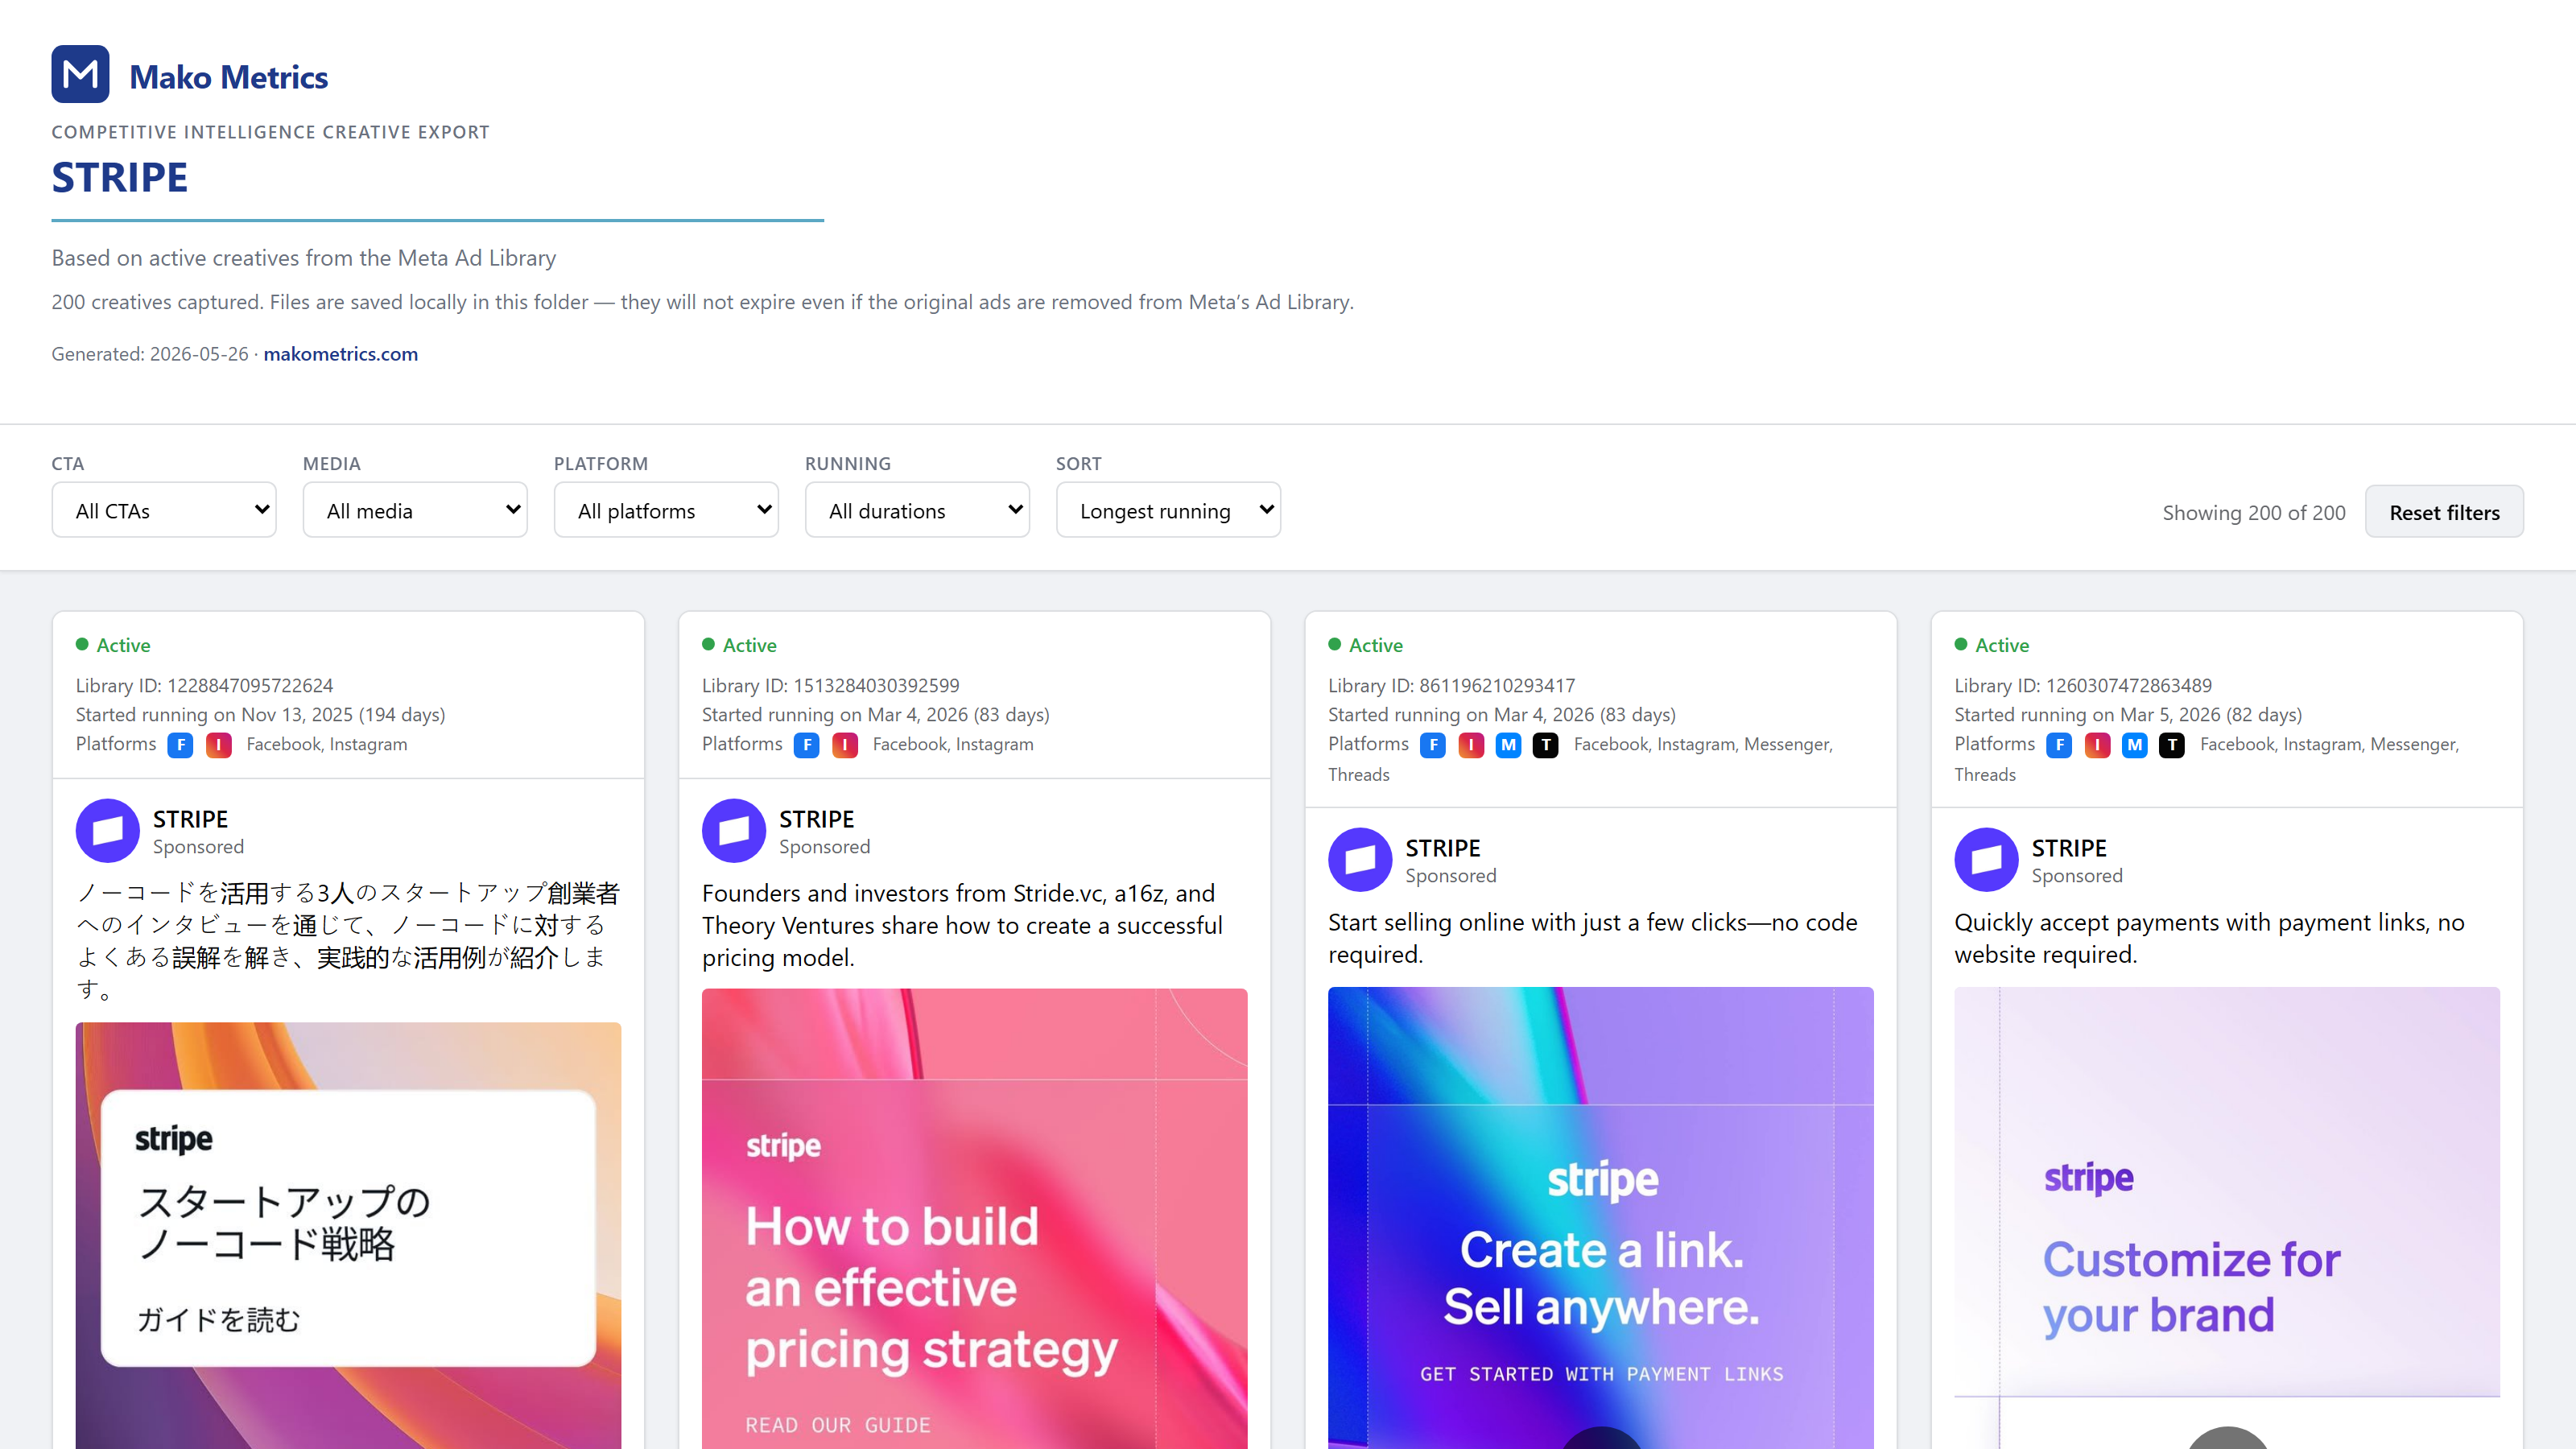The width and height of the screenshot is (2576, 1449).
Task: Click Threads icon on ad 861196210293417
Action: tap(1546, 745)
